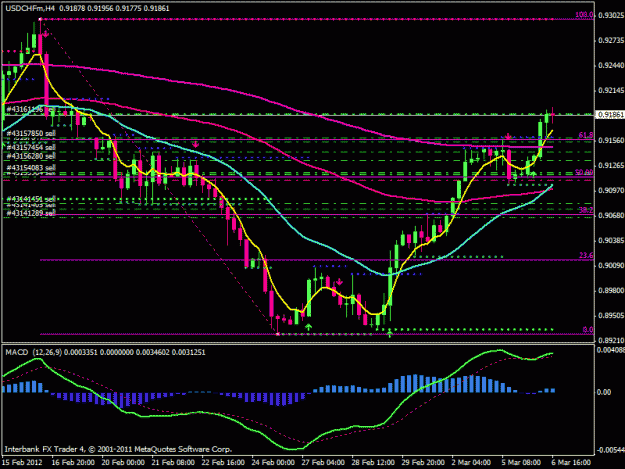625x469 pixels.
Task: Click the 5 Mar 08:00 time label
Action: pyautogui.click(x=521, y=463)
